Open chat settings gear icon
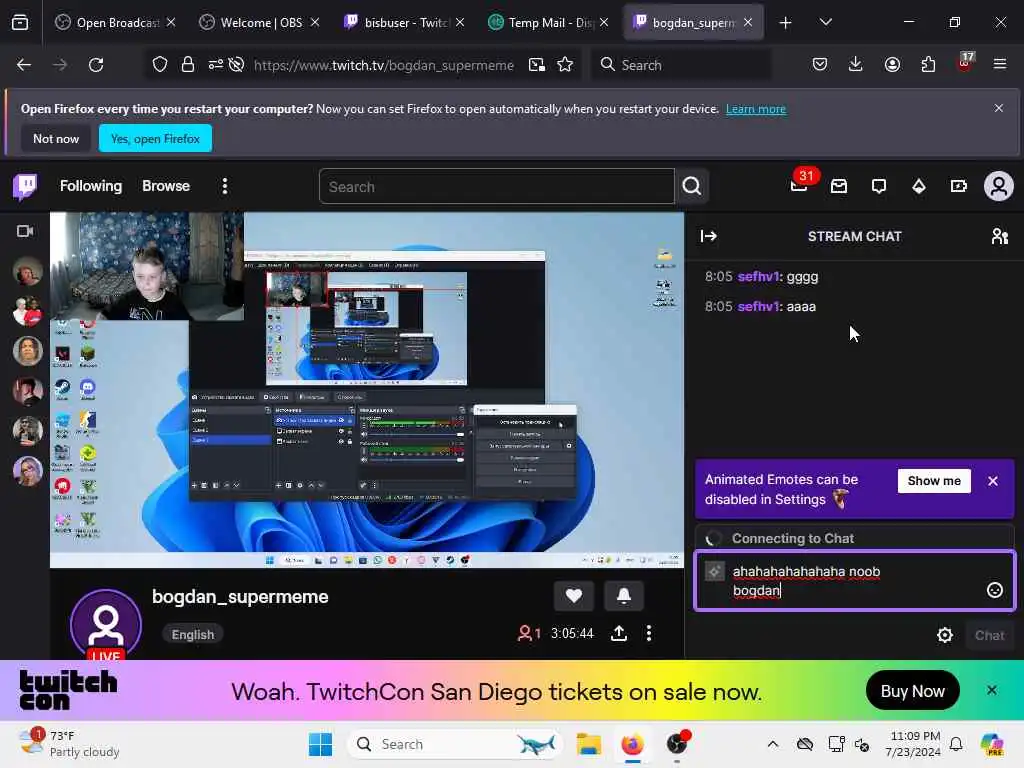This screenshot has width=1024, height=768. (x=944, y=635)
